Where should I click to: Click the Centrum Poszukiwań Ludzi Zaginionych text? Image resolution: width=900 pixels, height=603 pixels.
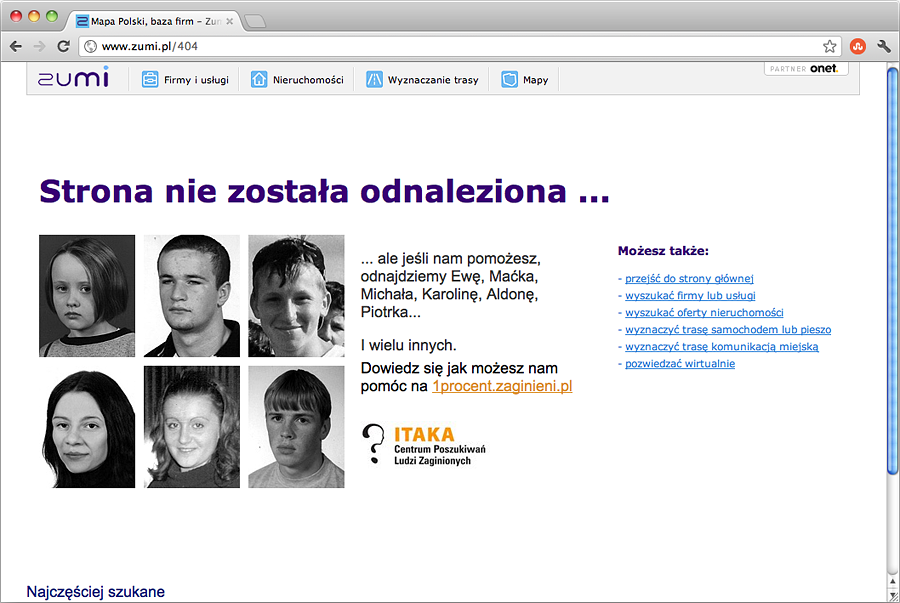click(440, 455)
